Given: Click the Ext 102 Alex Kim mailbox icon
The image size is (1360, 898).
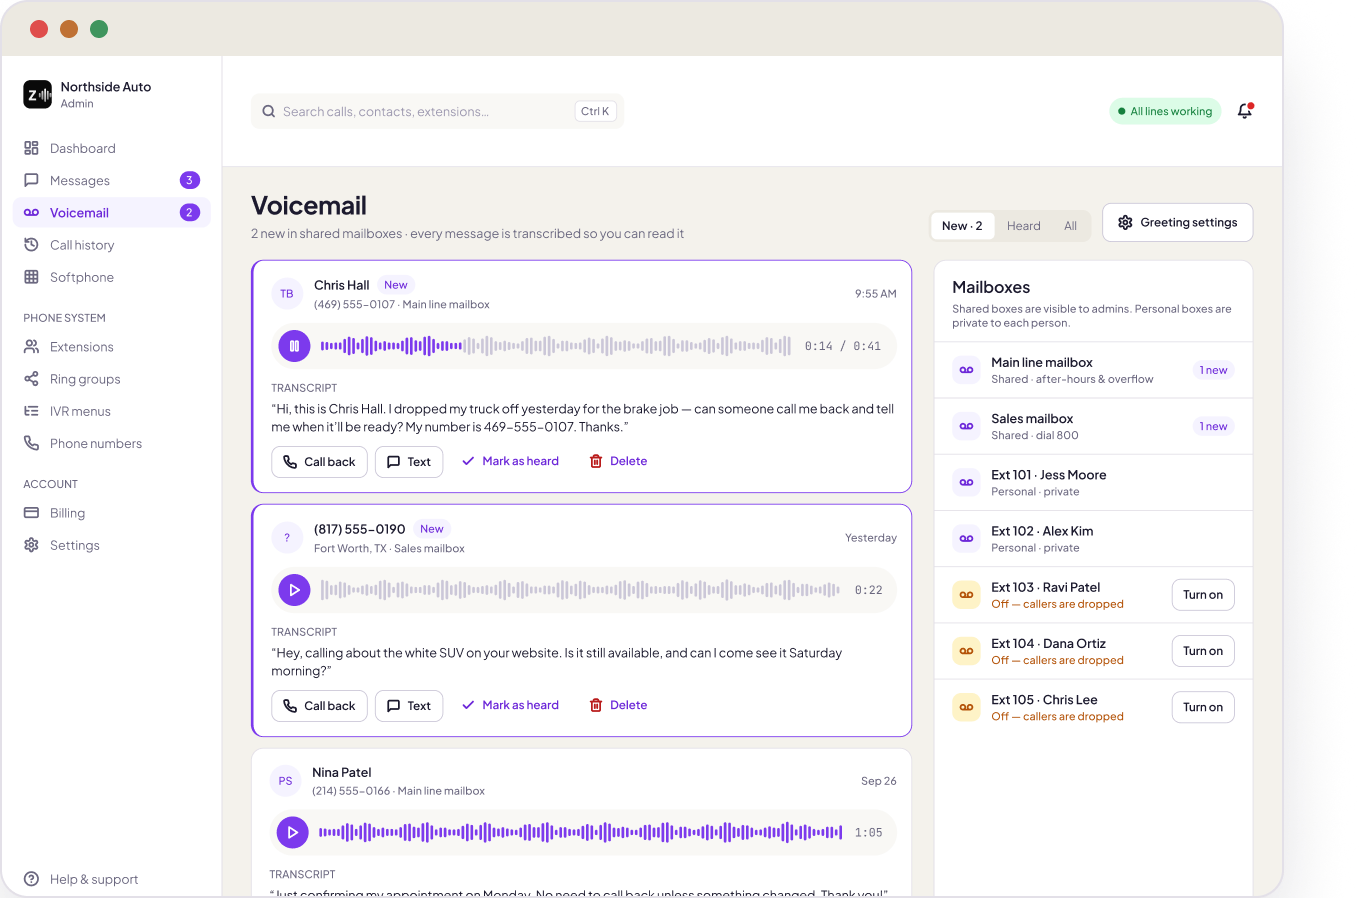Looking at the screenshot, I should (x=966, y=538).
